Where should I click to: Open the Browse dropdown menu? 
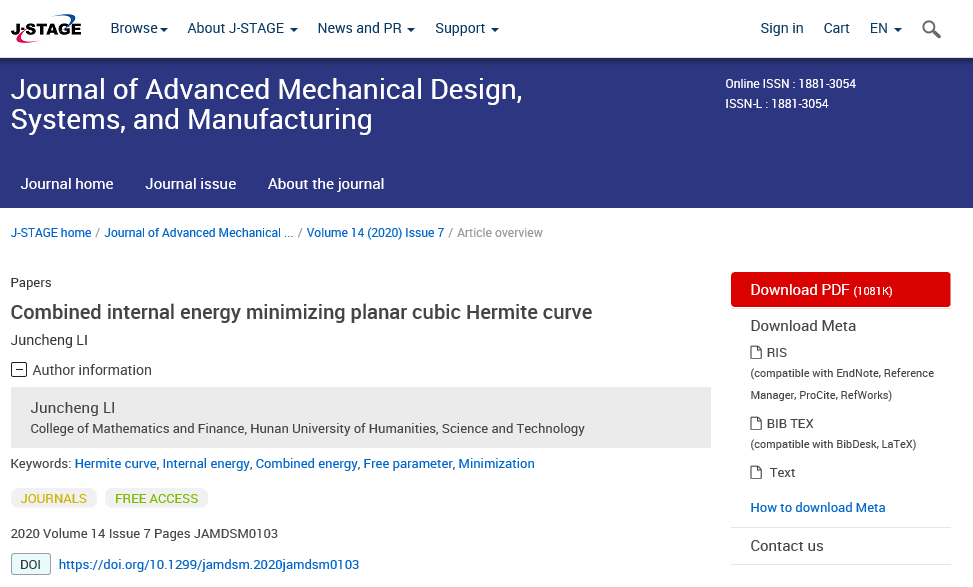click(x=139, y=29)
